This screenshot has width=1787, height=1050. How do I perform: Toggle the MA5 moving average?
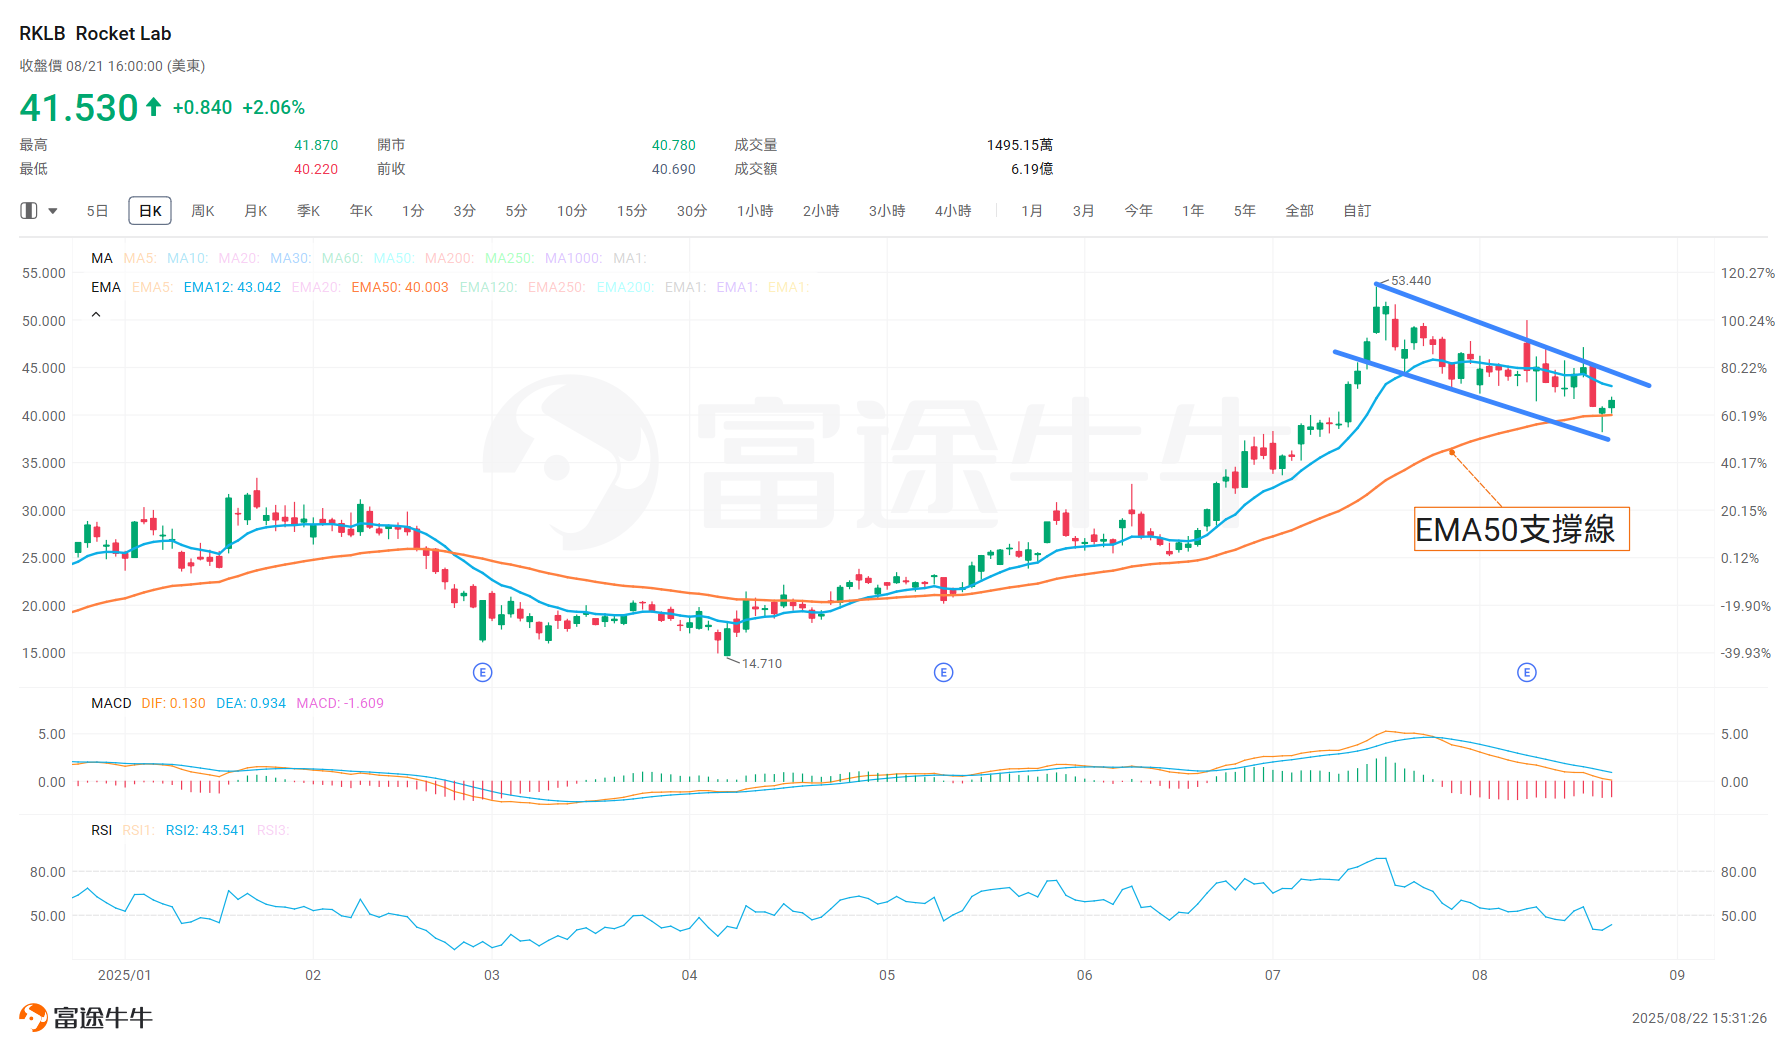(139, 258)
